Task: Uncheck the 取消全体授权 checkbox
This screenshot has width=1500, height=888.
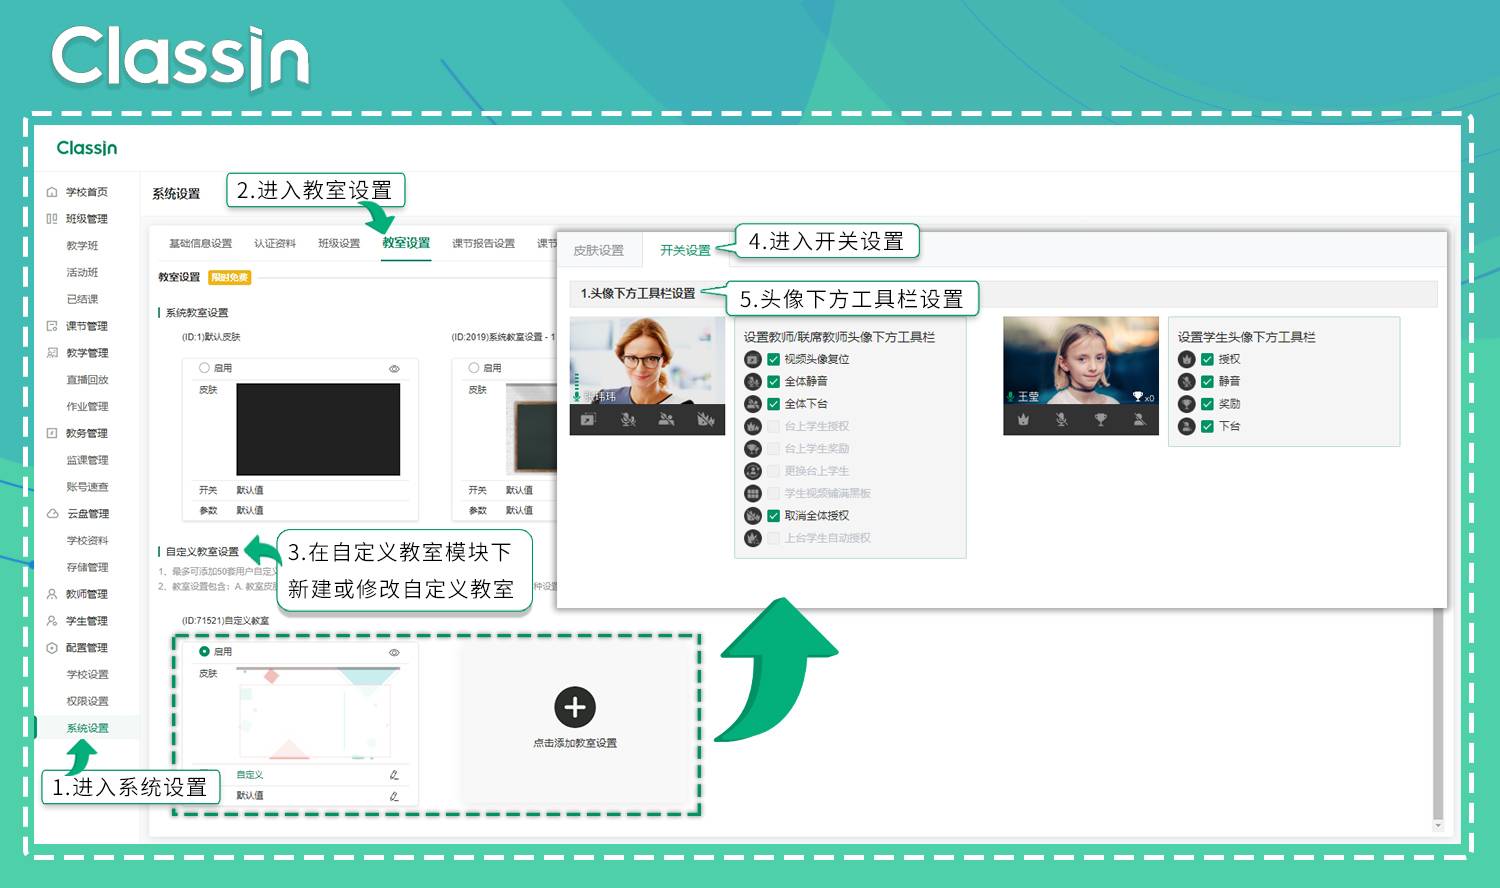Action: (773, 516)
